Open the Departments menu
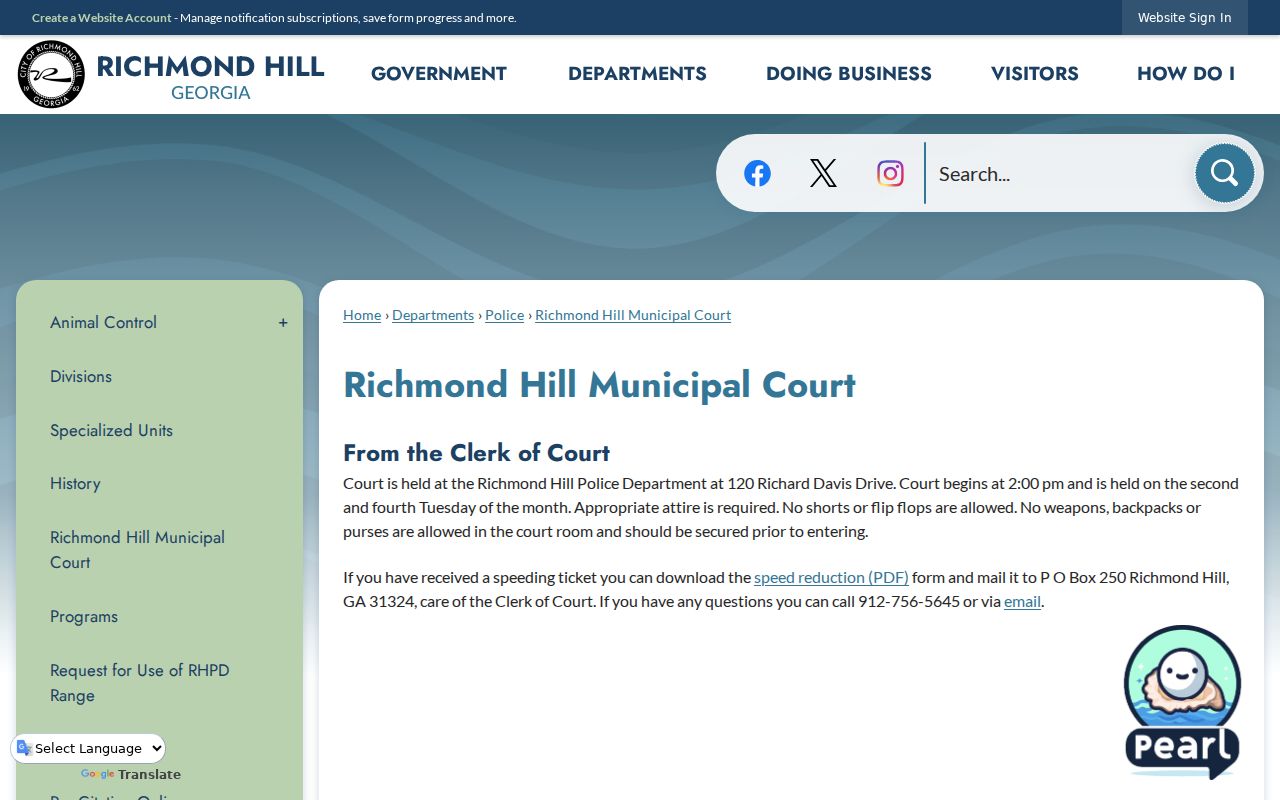The image size is (1280, 800). click(x=637, y=74)
